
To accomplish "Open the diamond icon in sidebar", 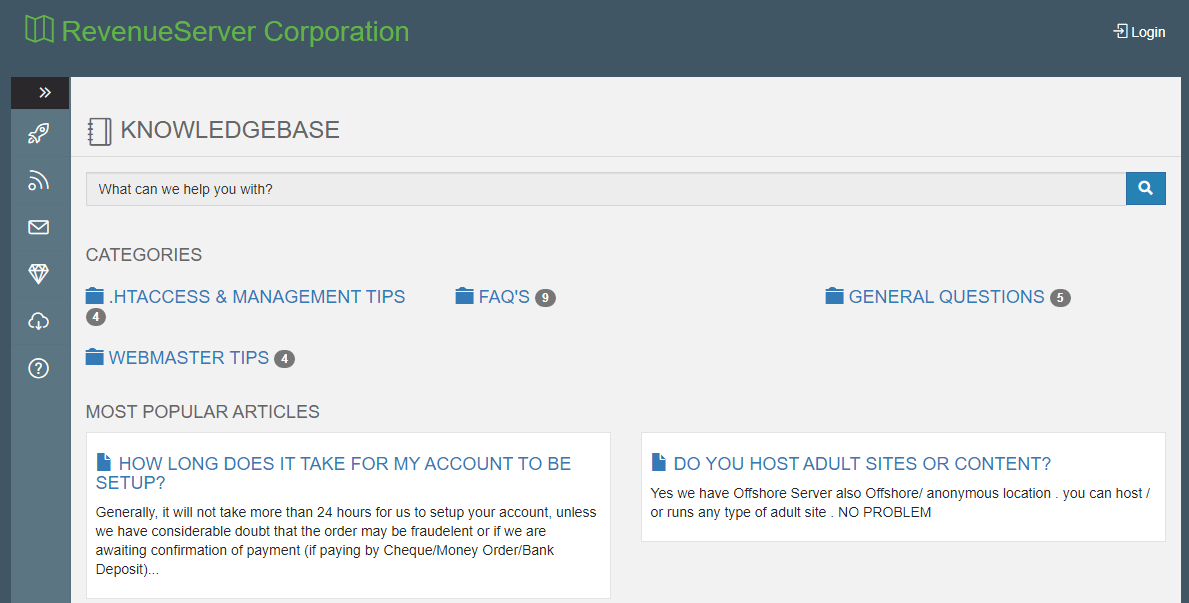I will pyautogui.click(x=39, y=274).
